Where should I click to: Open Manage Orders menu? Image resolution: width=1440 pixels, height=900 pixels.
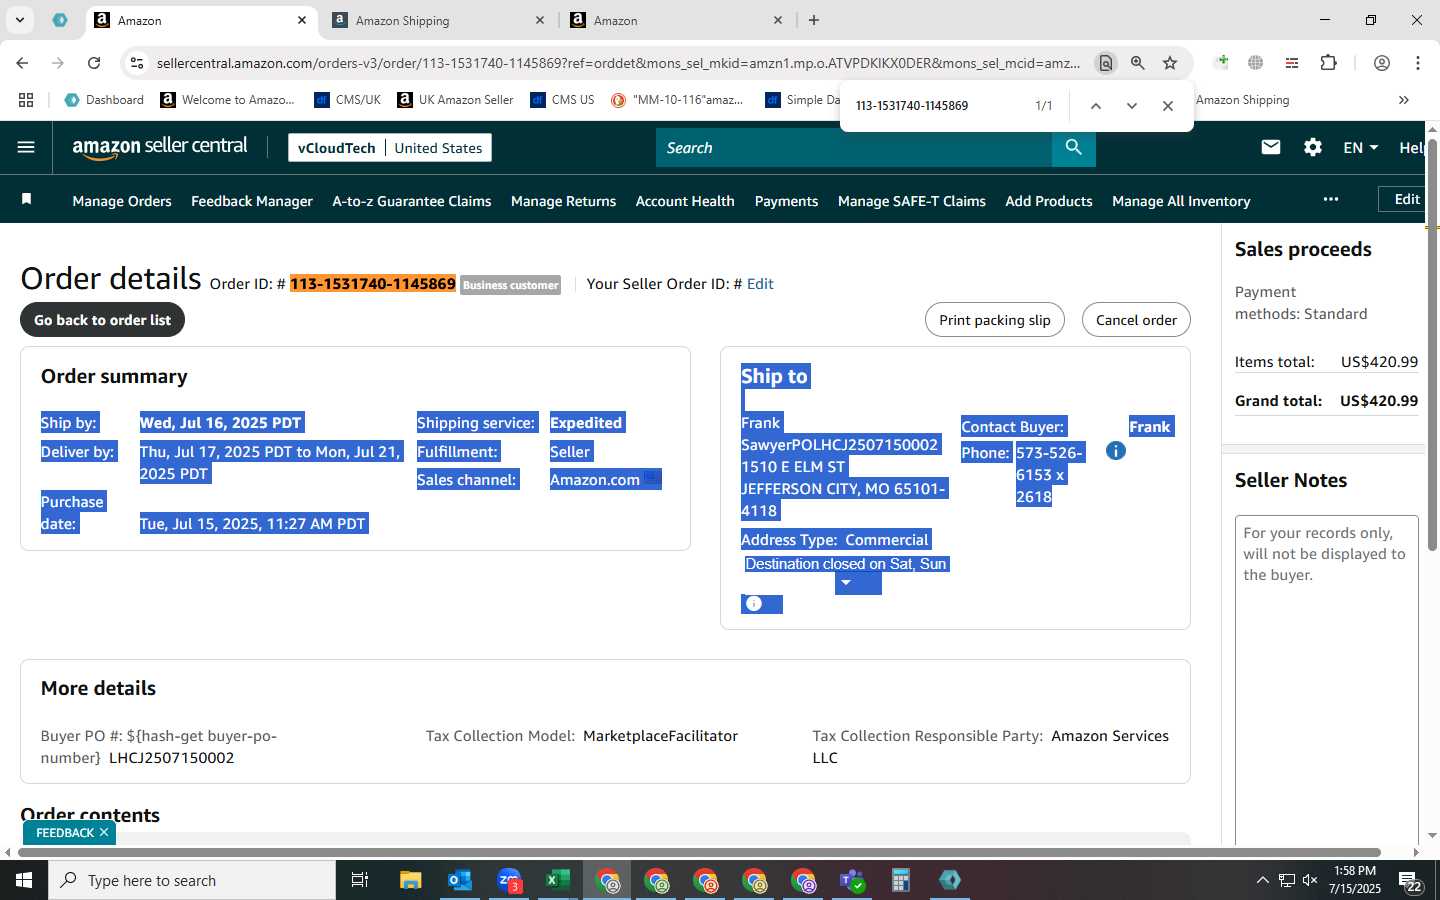pos(122,201)
